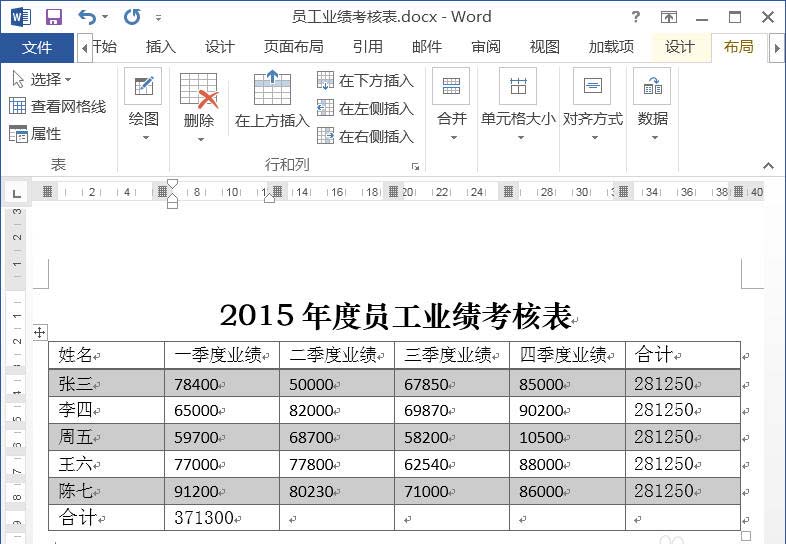786x544 pixels.
Task: Click the Save icon in title bar
Action: (x=54, y=17)
